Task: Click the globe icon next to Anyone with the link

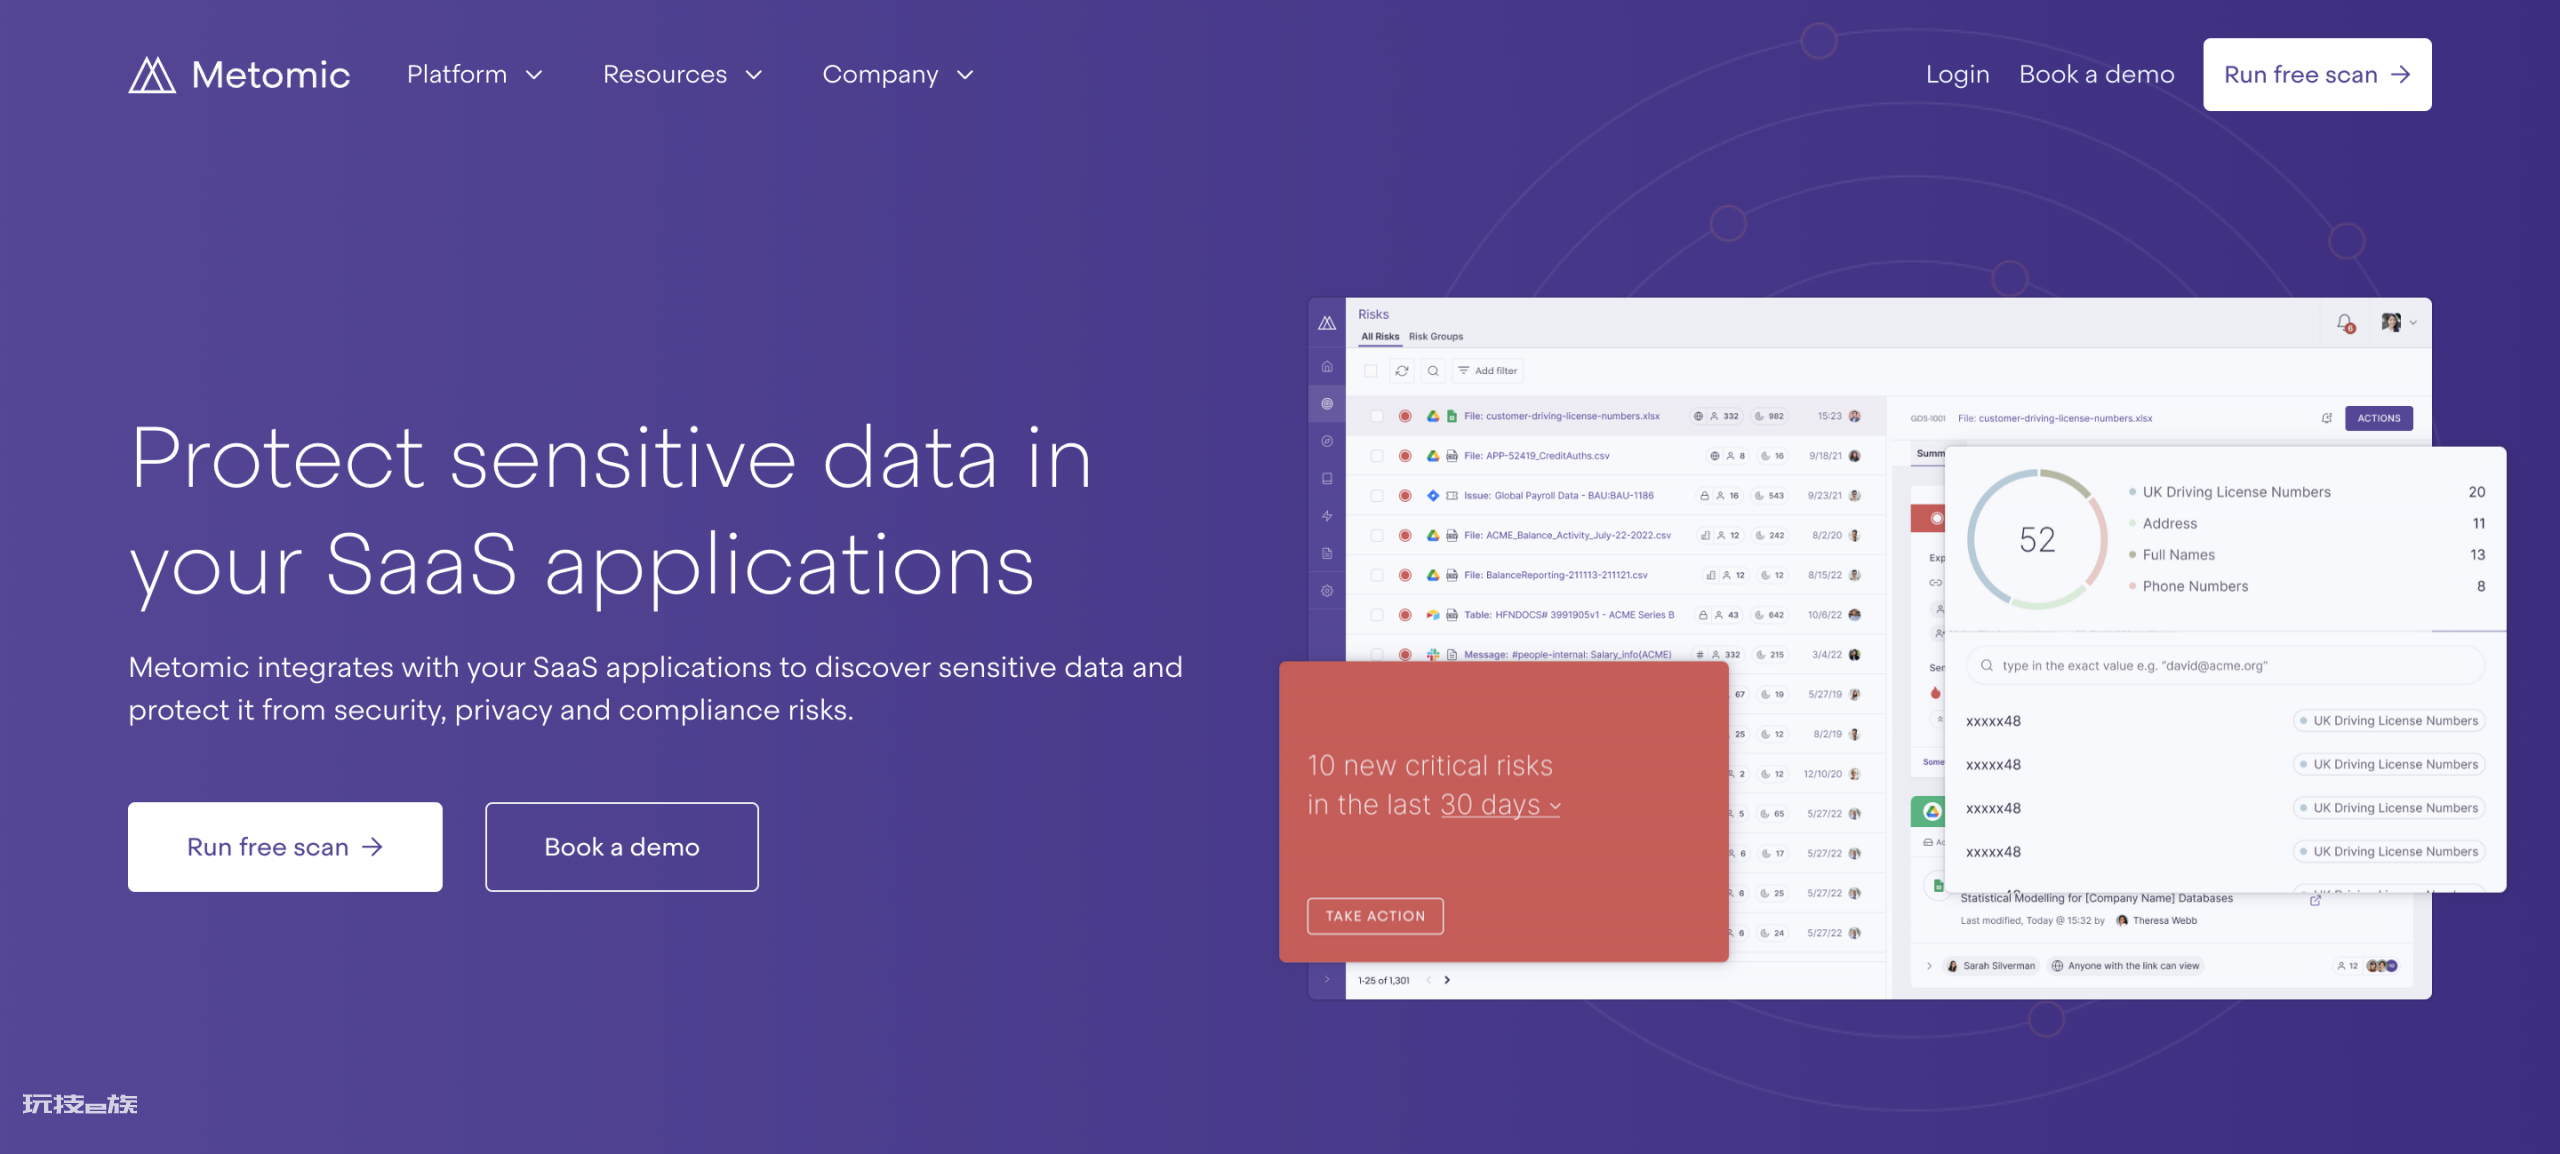Action: (2057, 966)
